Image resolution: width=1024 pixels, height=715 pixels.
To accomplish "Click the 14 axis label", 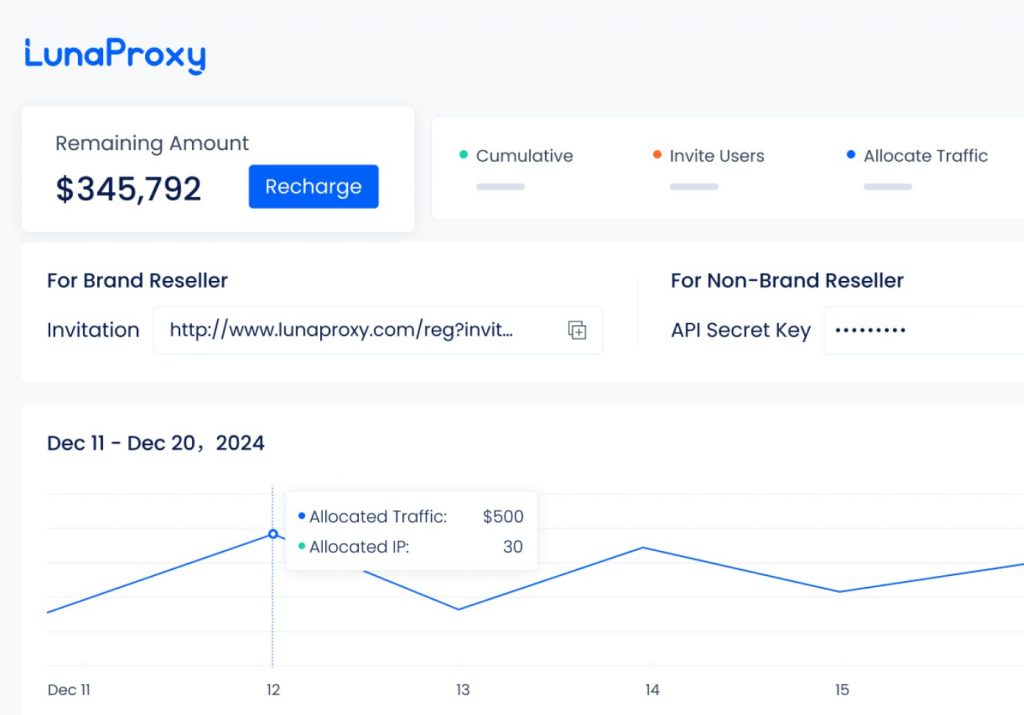I will (x=652, y=690).
